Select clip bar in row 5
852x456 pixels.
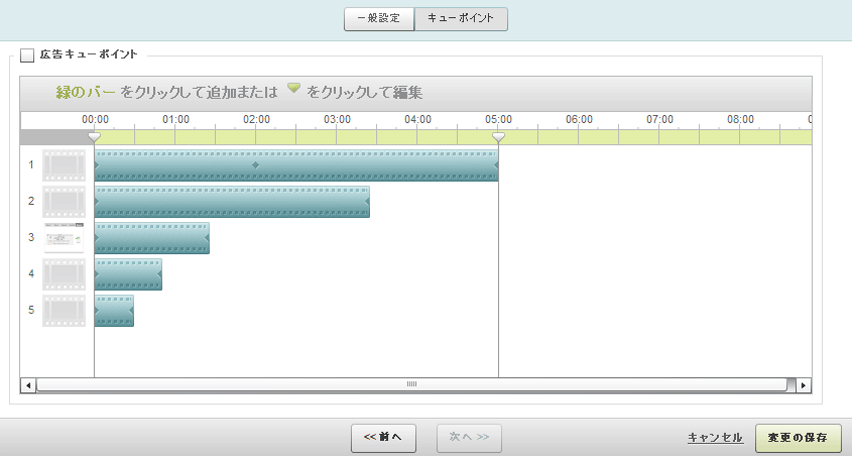pos(114,311)
